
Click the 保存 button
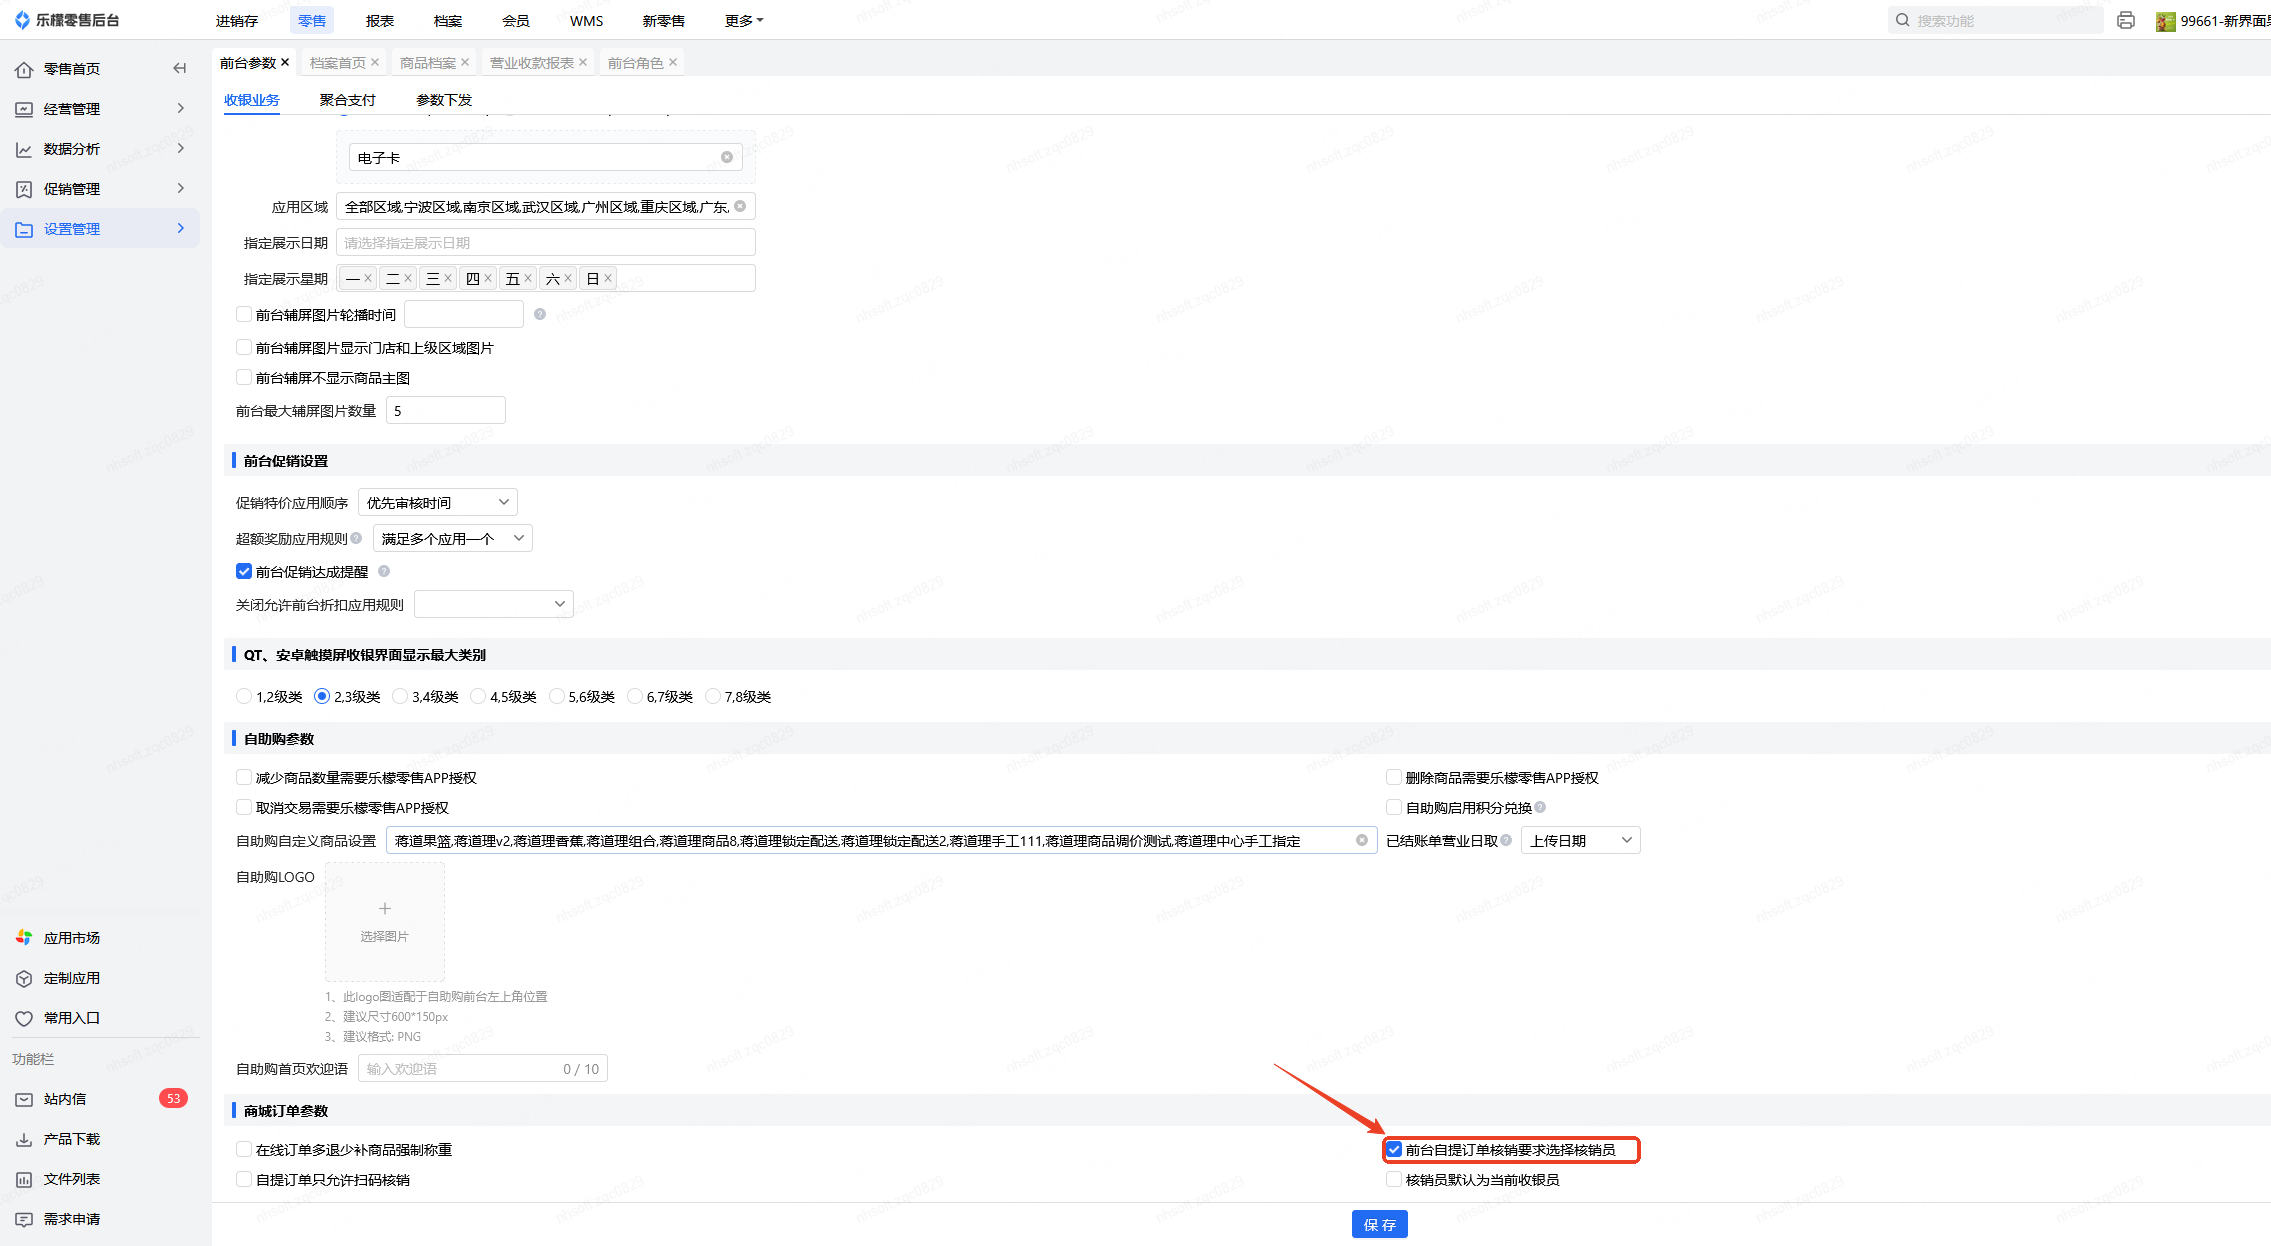[x=1379, y=1224]
